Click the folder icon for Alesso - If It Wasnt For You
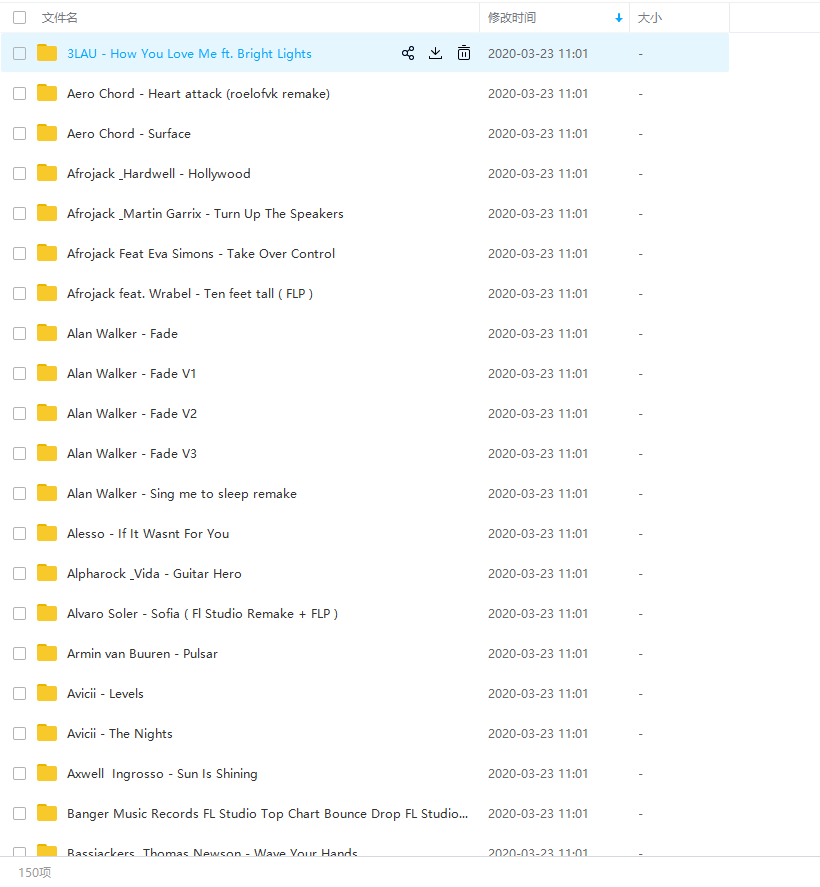This screenshot has height=887, width=820. 47,533
